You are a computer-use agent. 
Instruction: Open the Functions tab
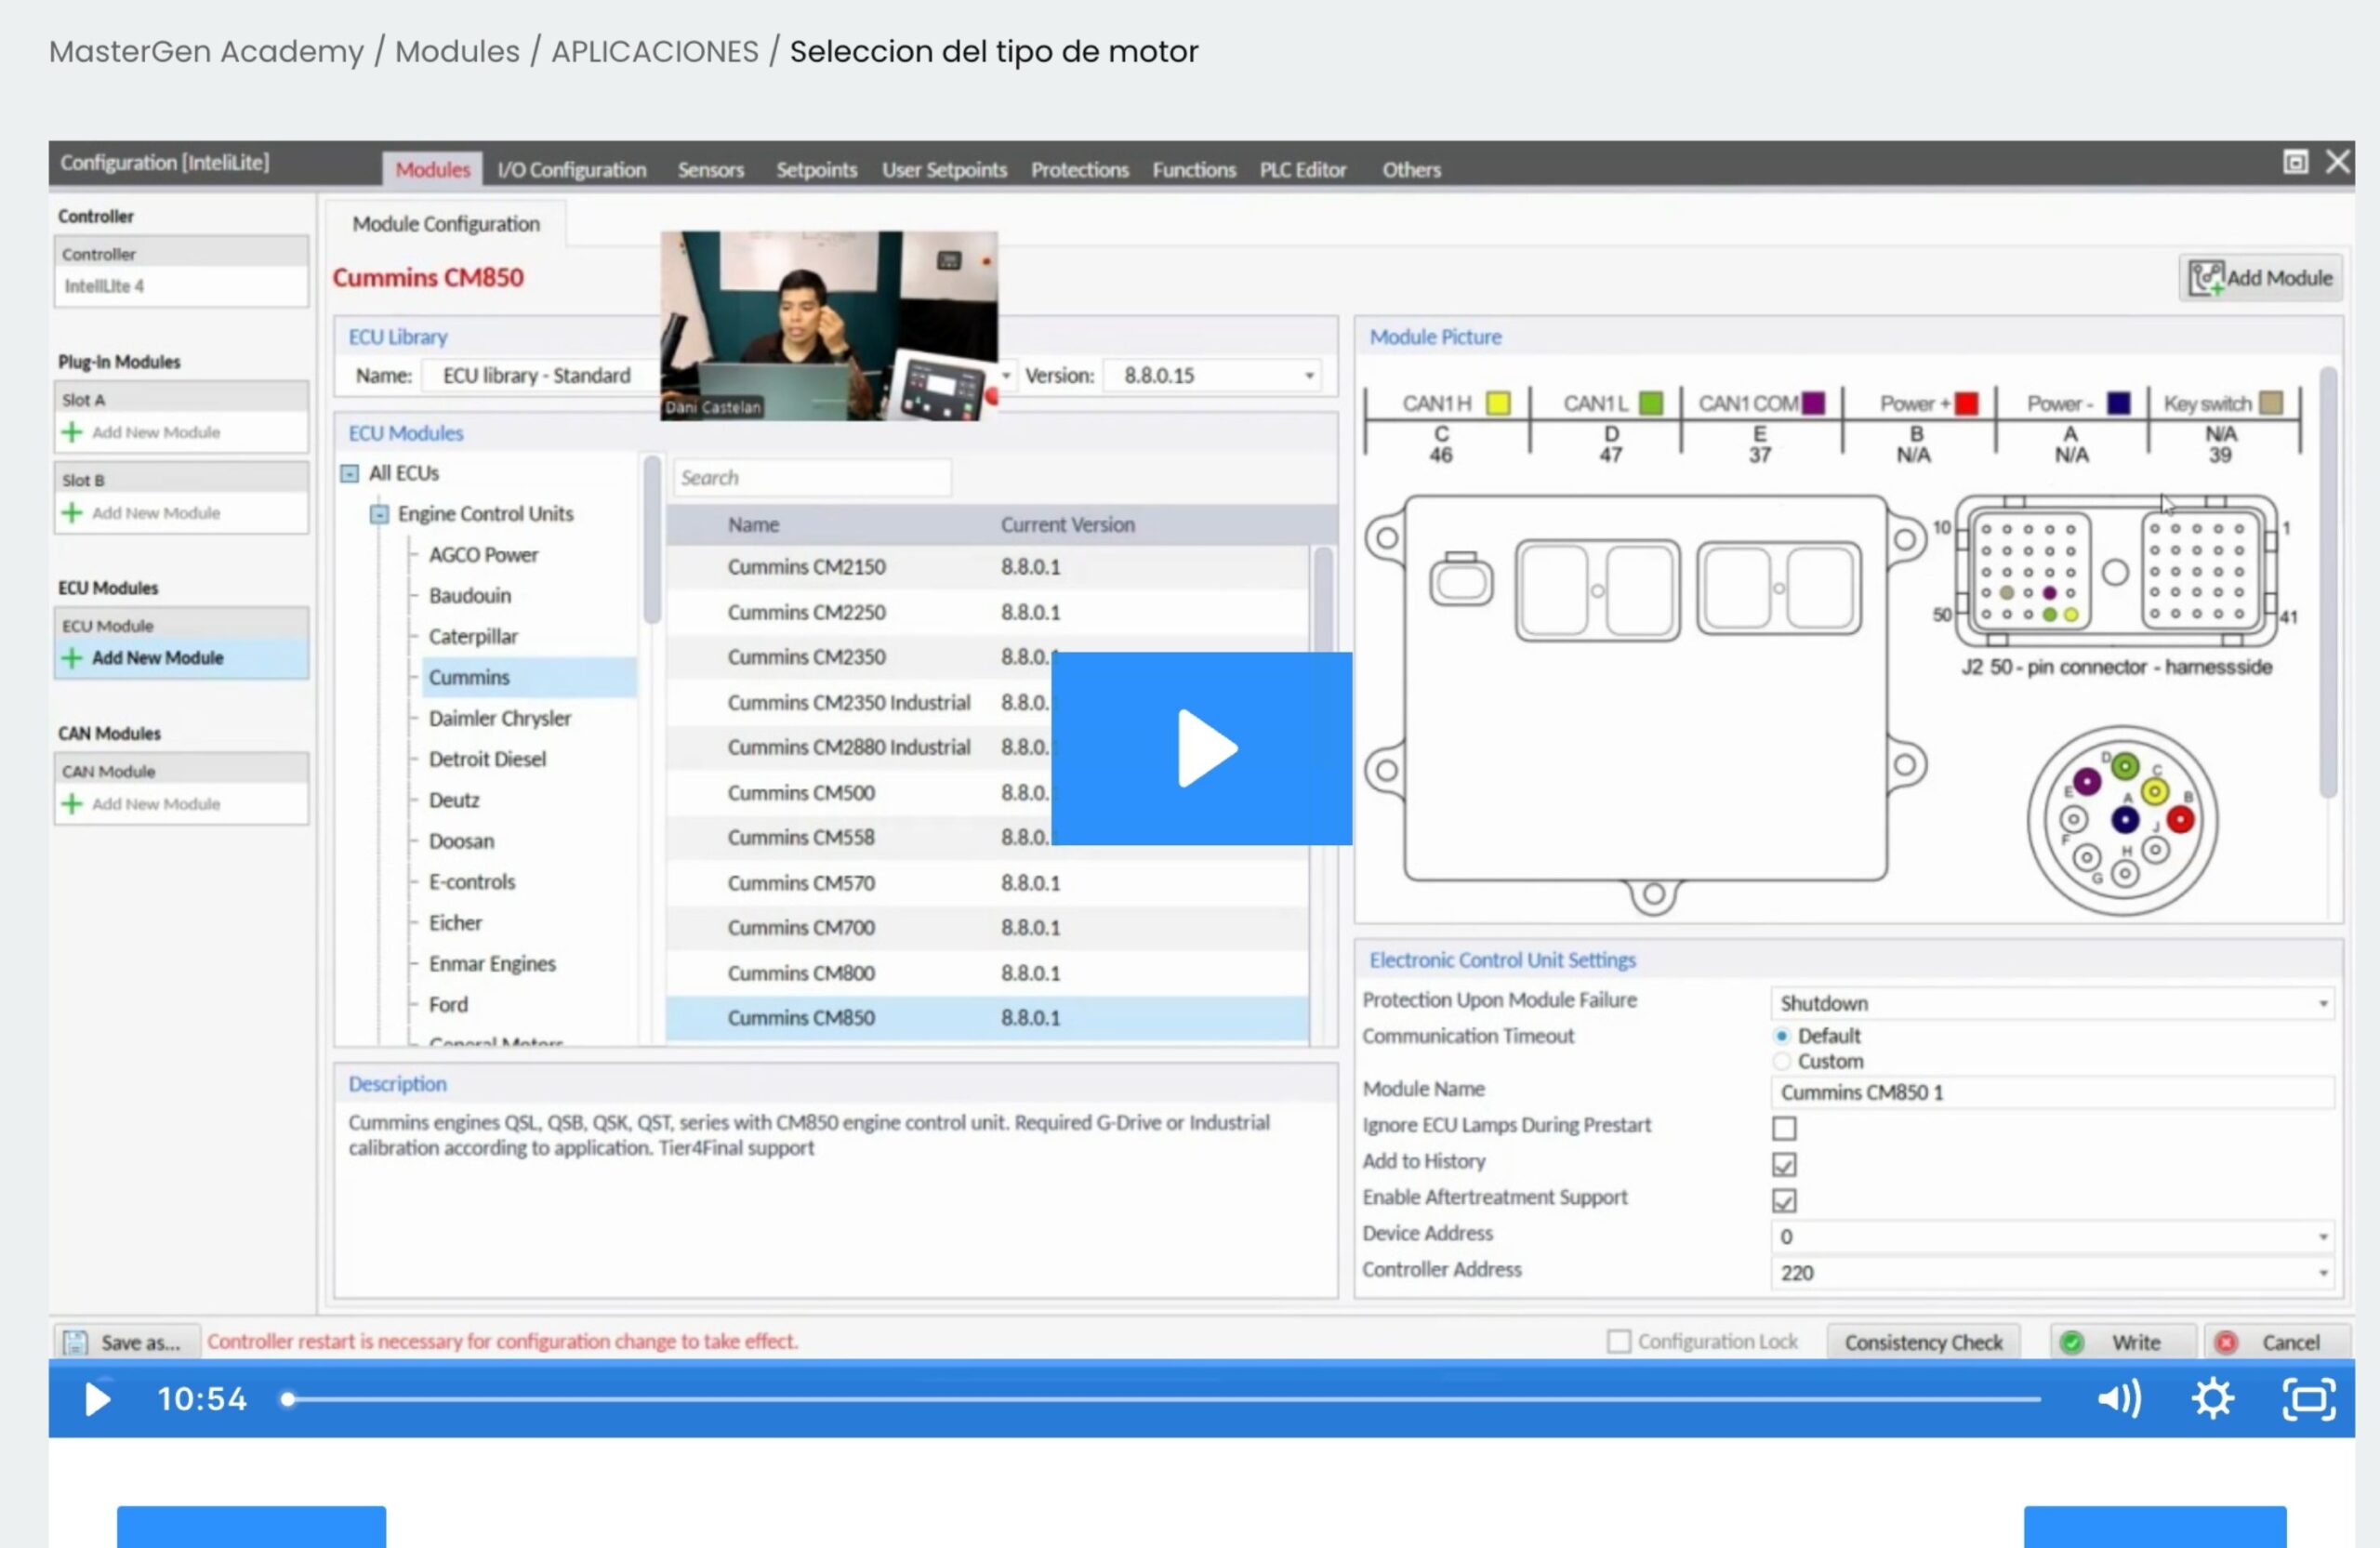point(1194,170)
